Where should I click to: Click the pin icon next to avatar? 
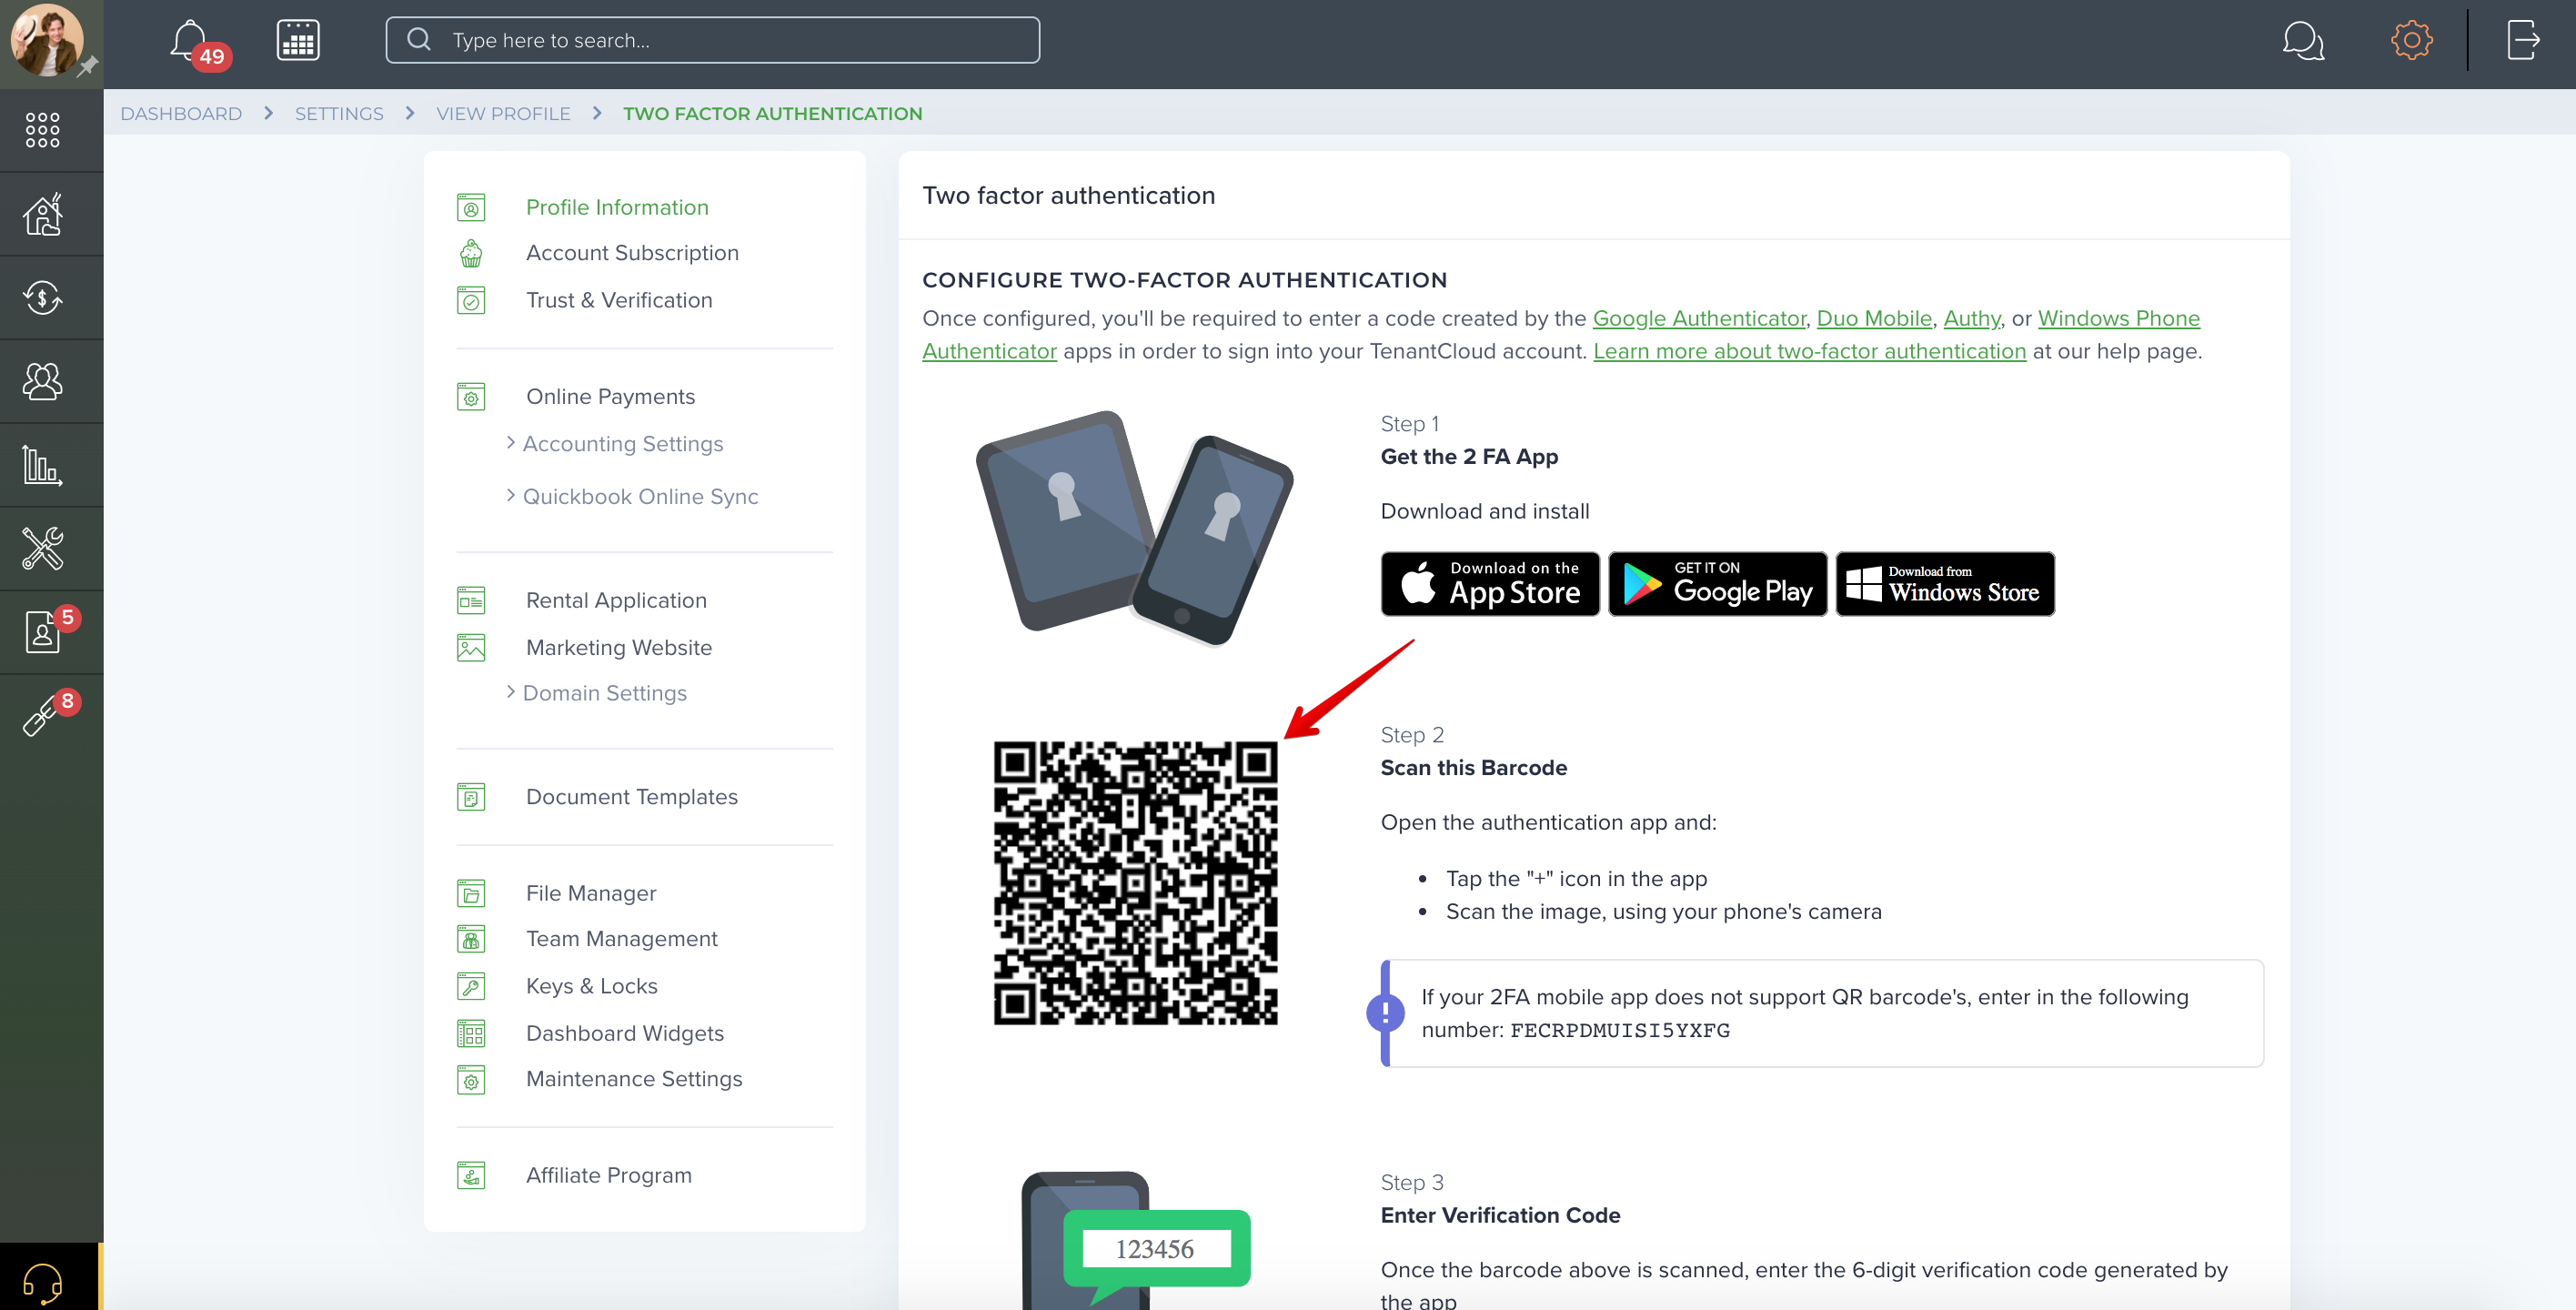(x=88, y=67)
